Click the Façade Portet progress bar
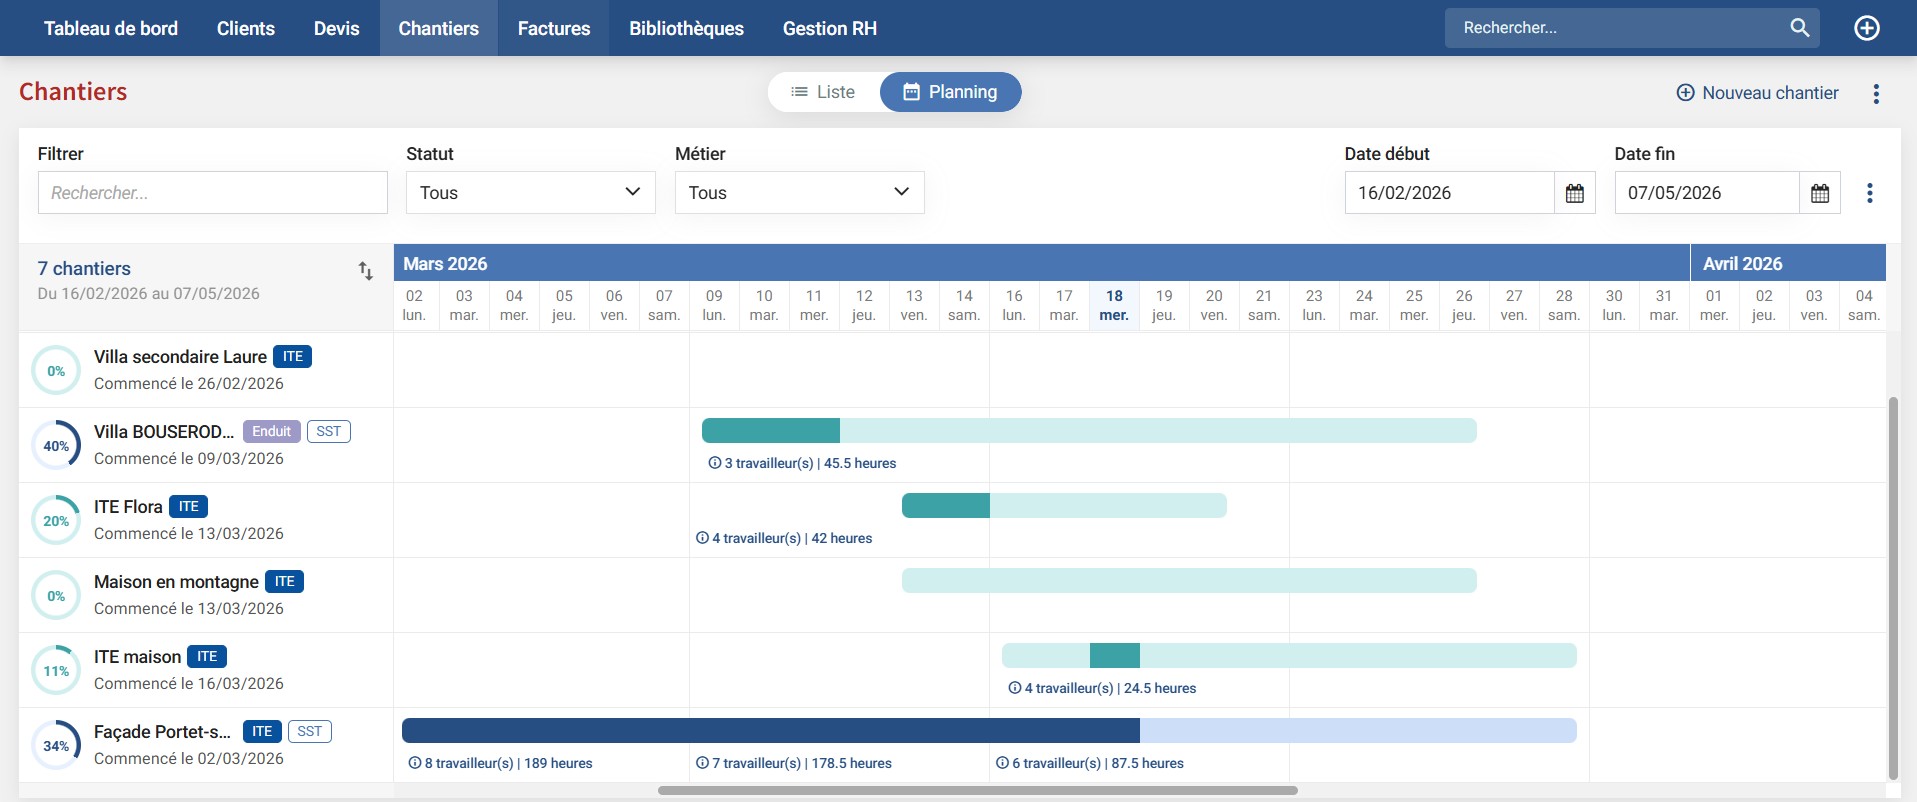This screenshot has width=1917, height=802. tap(988, 731)
